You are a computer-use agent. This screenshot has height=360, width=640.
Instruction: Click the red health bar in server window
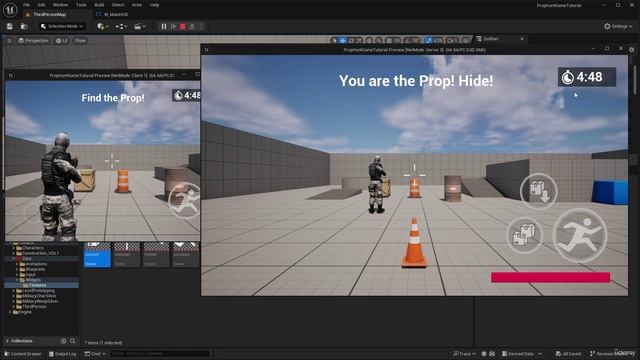pos(550,278)
